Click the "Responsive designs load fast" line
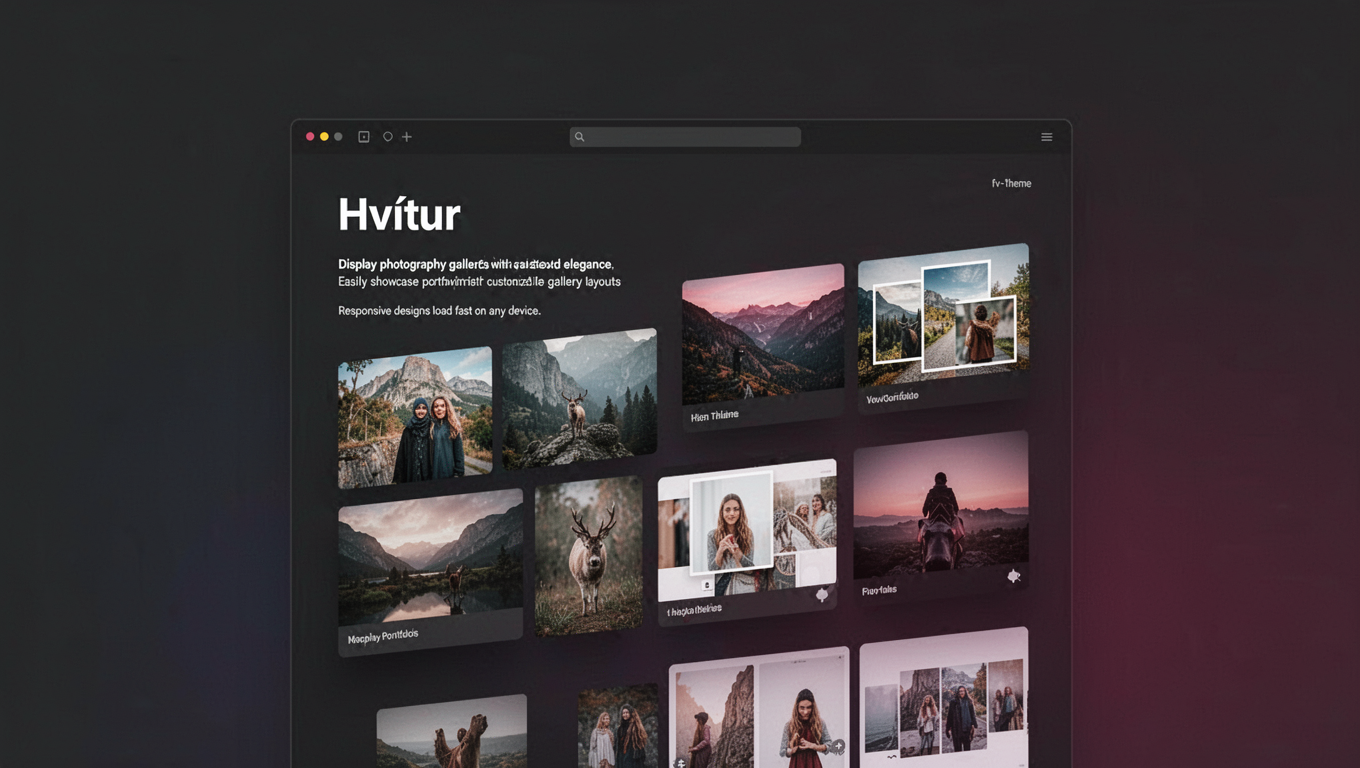 (x=439, y=311)
